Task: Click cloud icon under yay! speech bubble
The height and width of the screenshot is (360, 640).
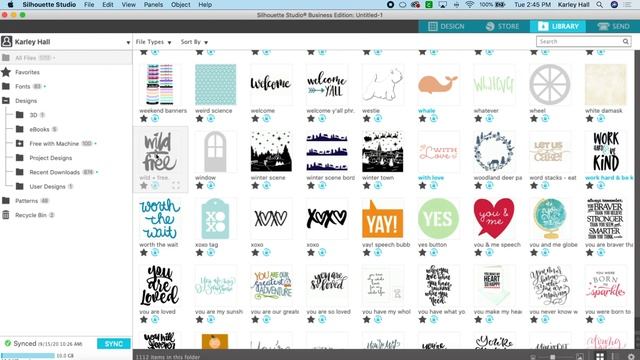Action: coord(378,252)
